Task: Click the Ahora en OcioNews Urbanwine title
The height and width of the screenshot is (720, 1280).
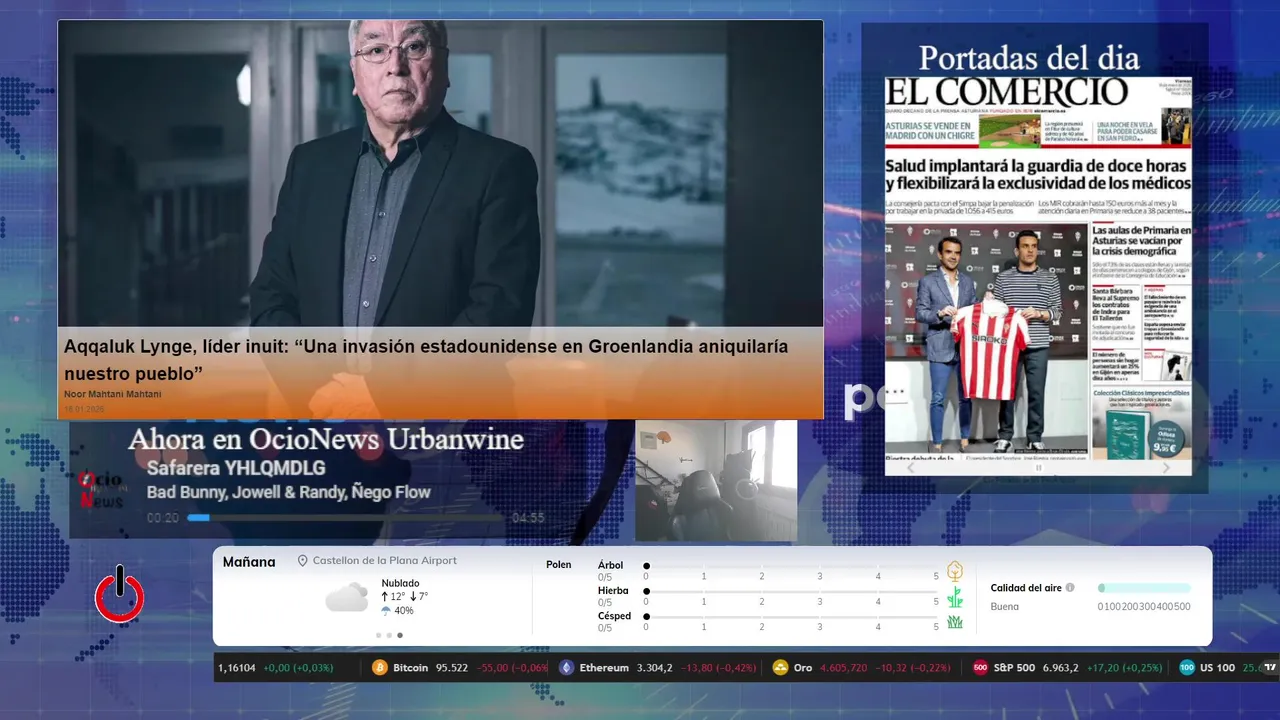Action: (x=326, y=439)
